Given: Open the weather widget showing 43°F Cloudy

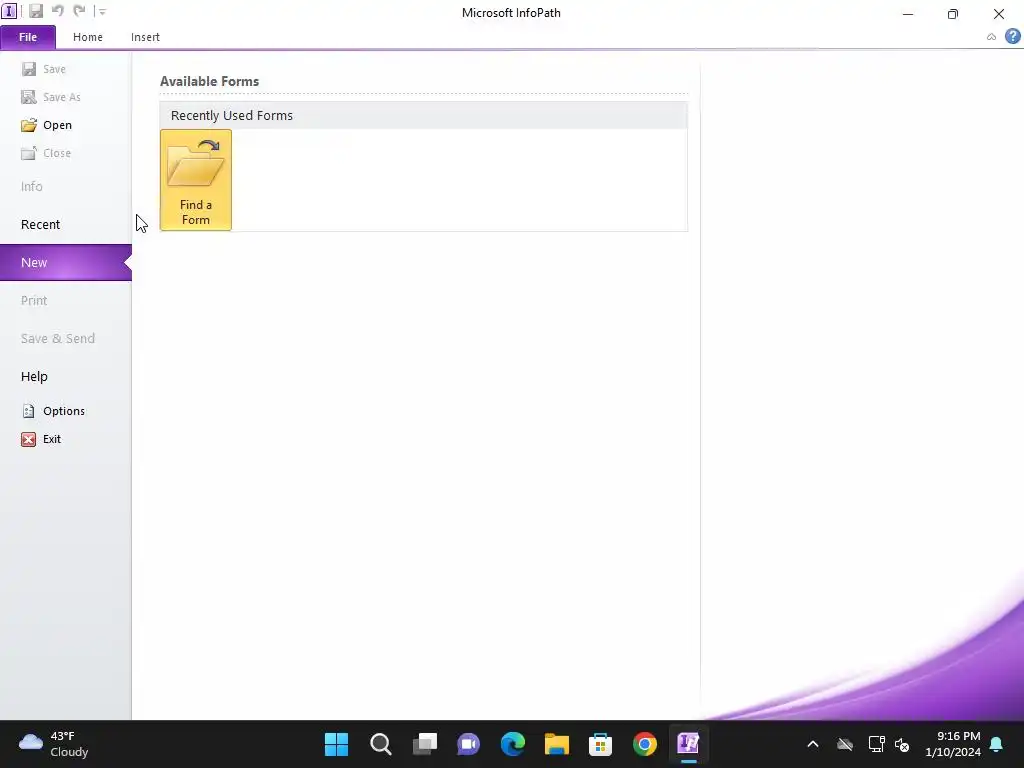Looking at the screenshot, I should tap(54, 744).
